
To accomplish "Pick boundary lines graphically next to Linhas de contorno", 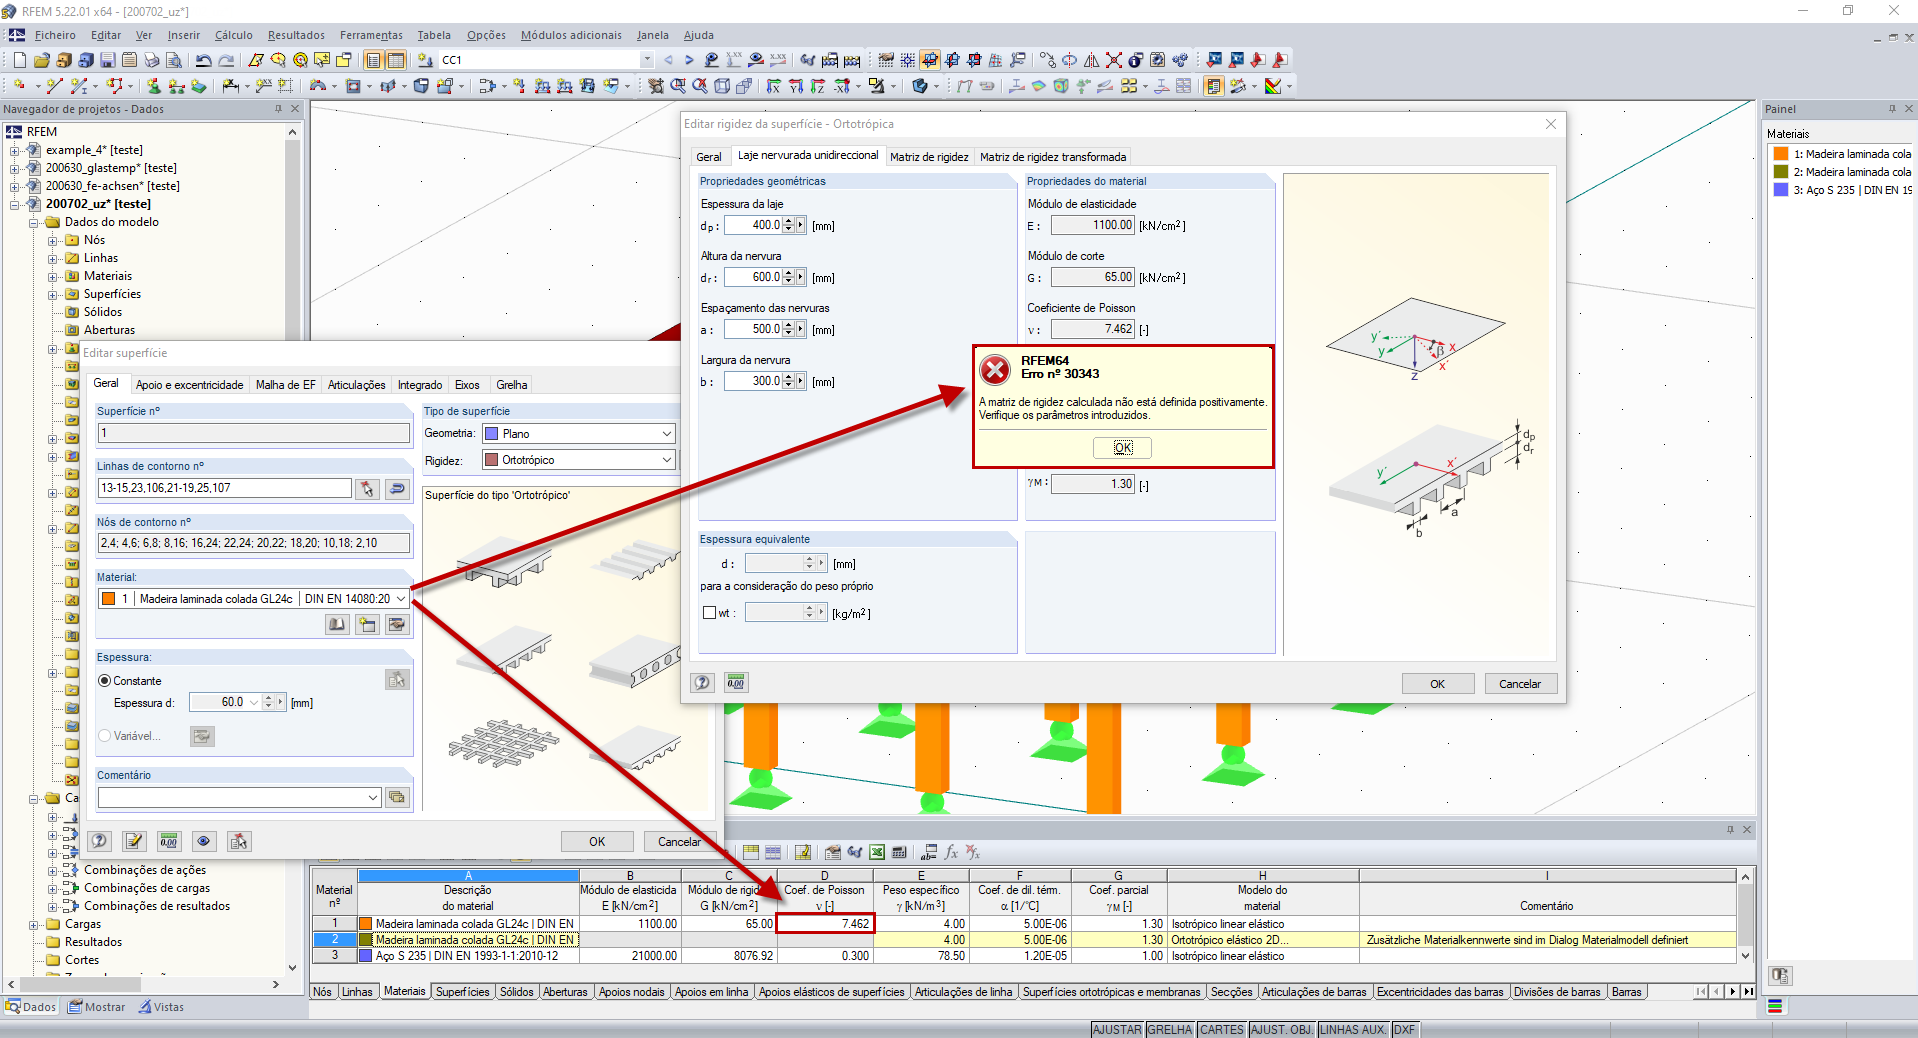I will coord(367,488).
